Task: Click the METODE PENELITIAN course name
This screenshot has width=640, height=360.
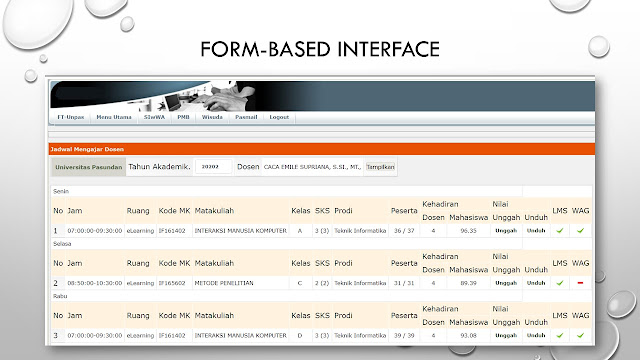Action: tap(224, 283)
